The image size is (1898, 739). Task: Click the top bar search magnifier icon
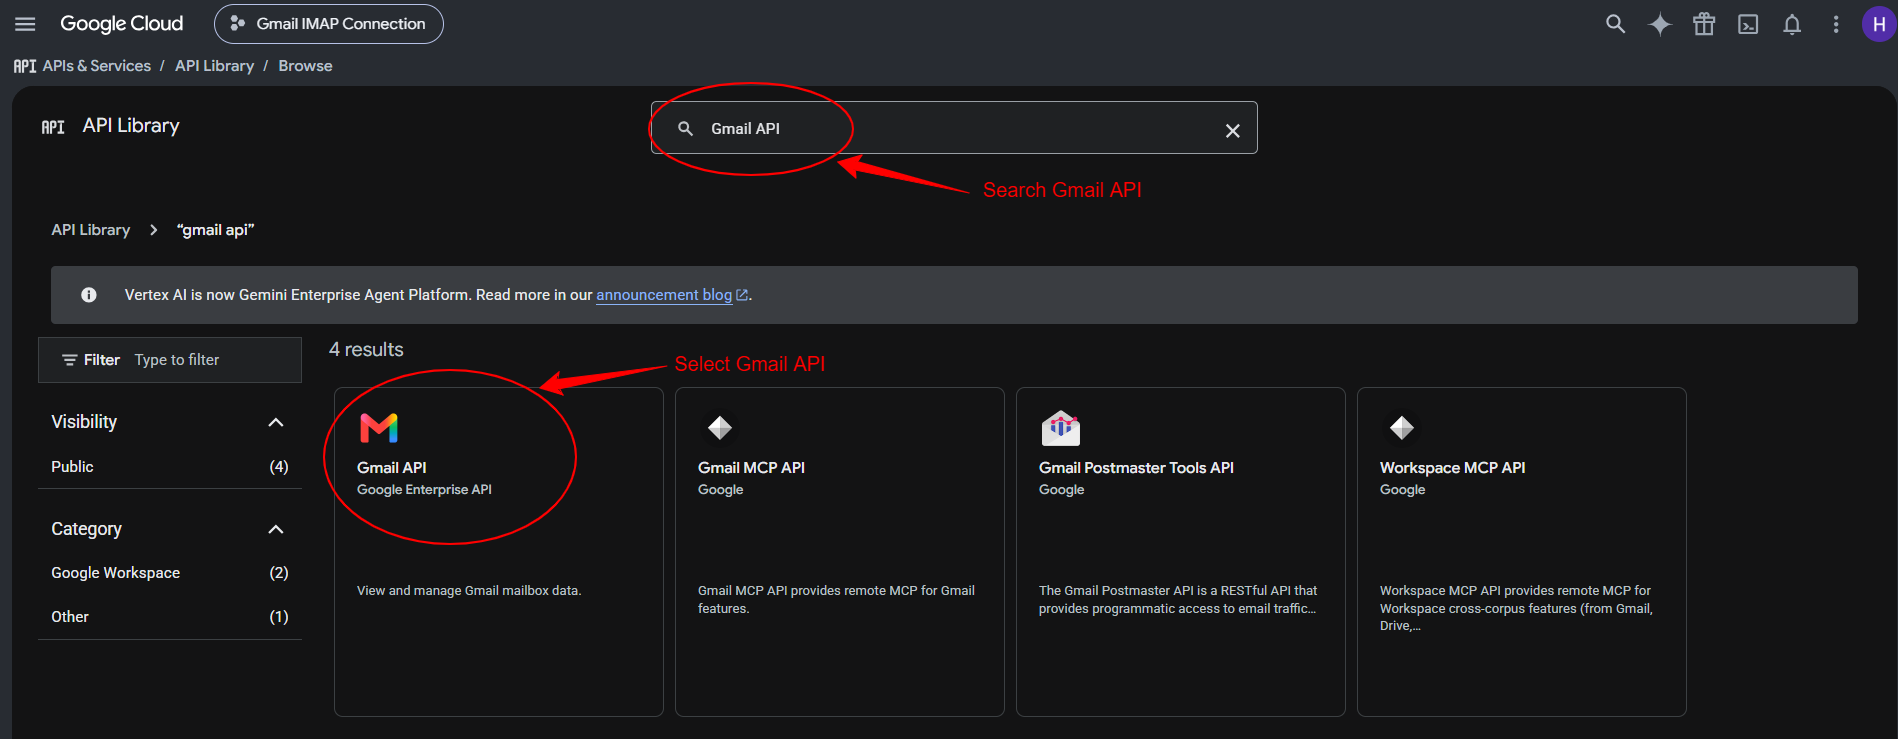point(1615,24)
